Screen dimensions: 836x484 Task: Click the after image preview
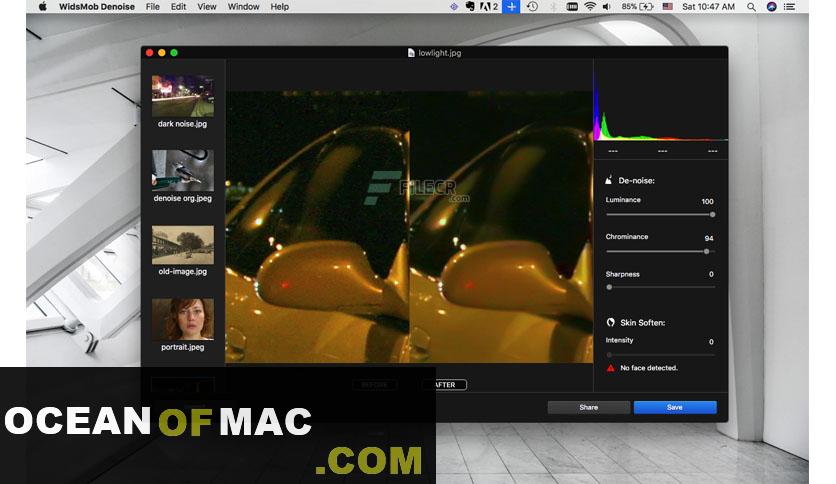(x=501, y=227)
